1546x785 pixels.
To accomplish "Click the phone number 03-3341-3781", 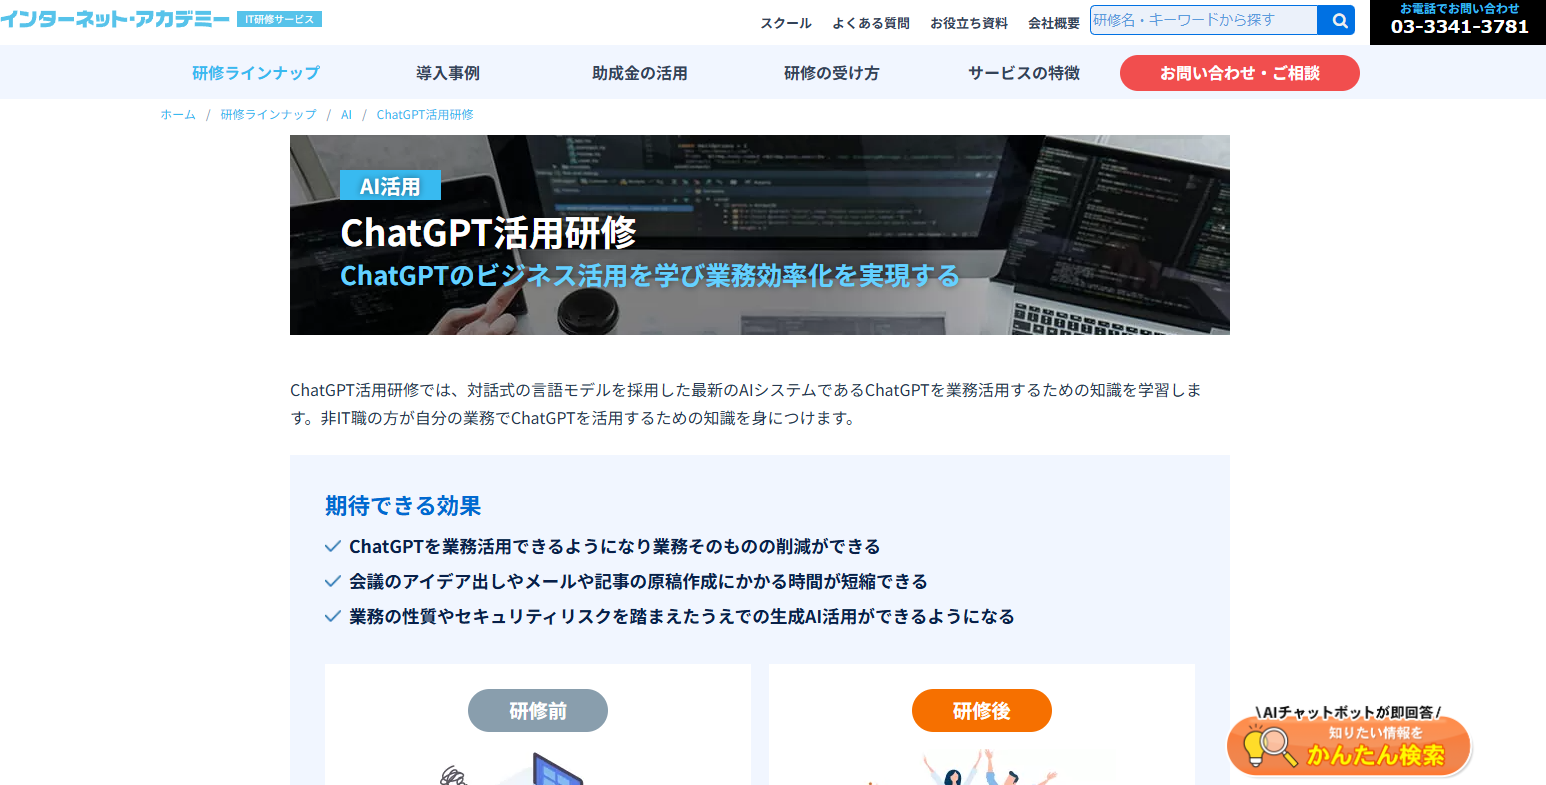I will pyautogui.click(x=1459, y=27).
